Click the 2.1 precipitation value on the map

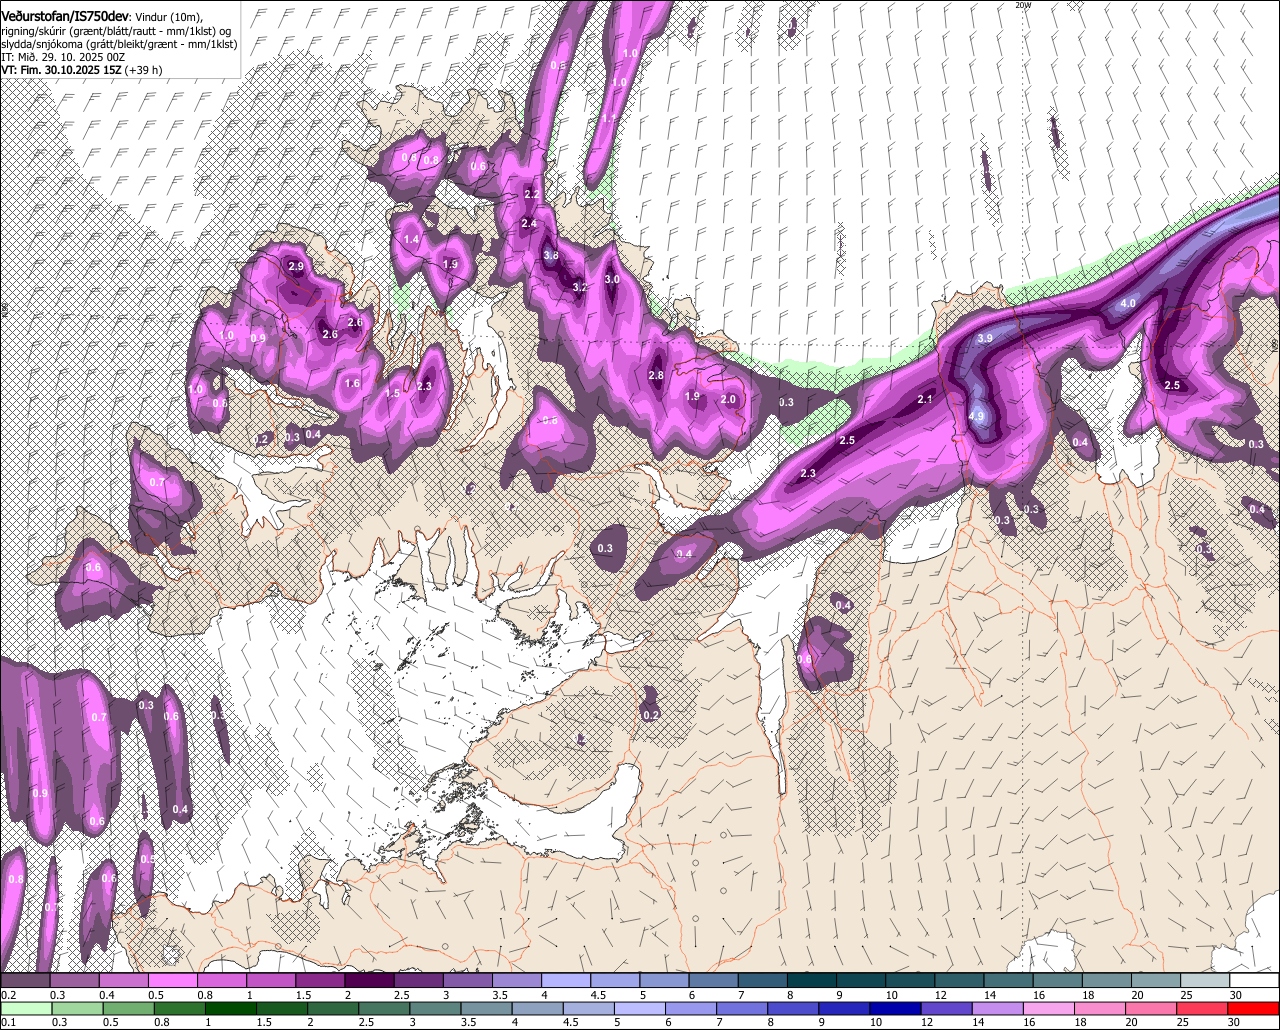[925, 400]
